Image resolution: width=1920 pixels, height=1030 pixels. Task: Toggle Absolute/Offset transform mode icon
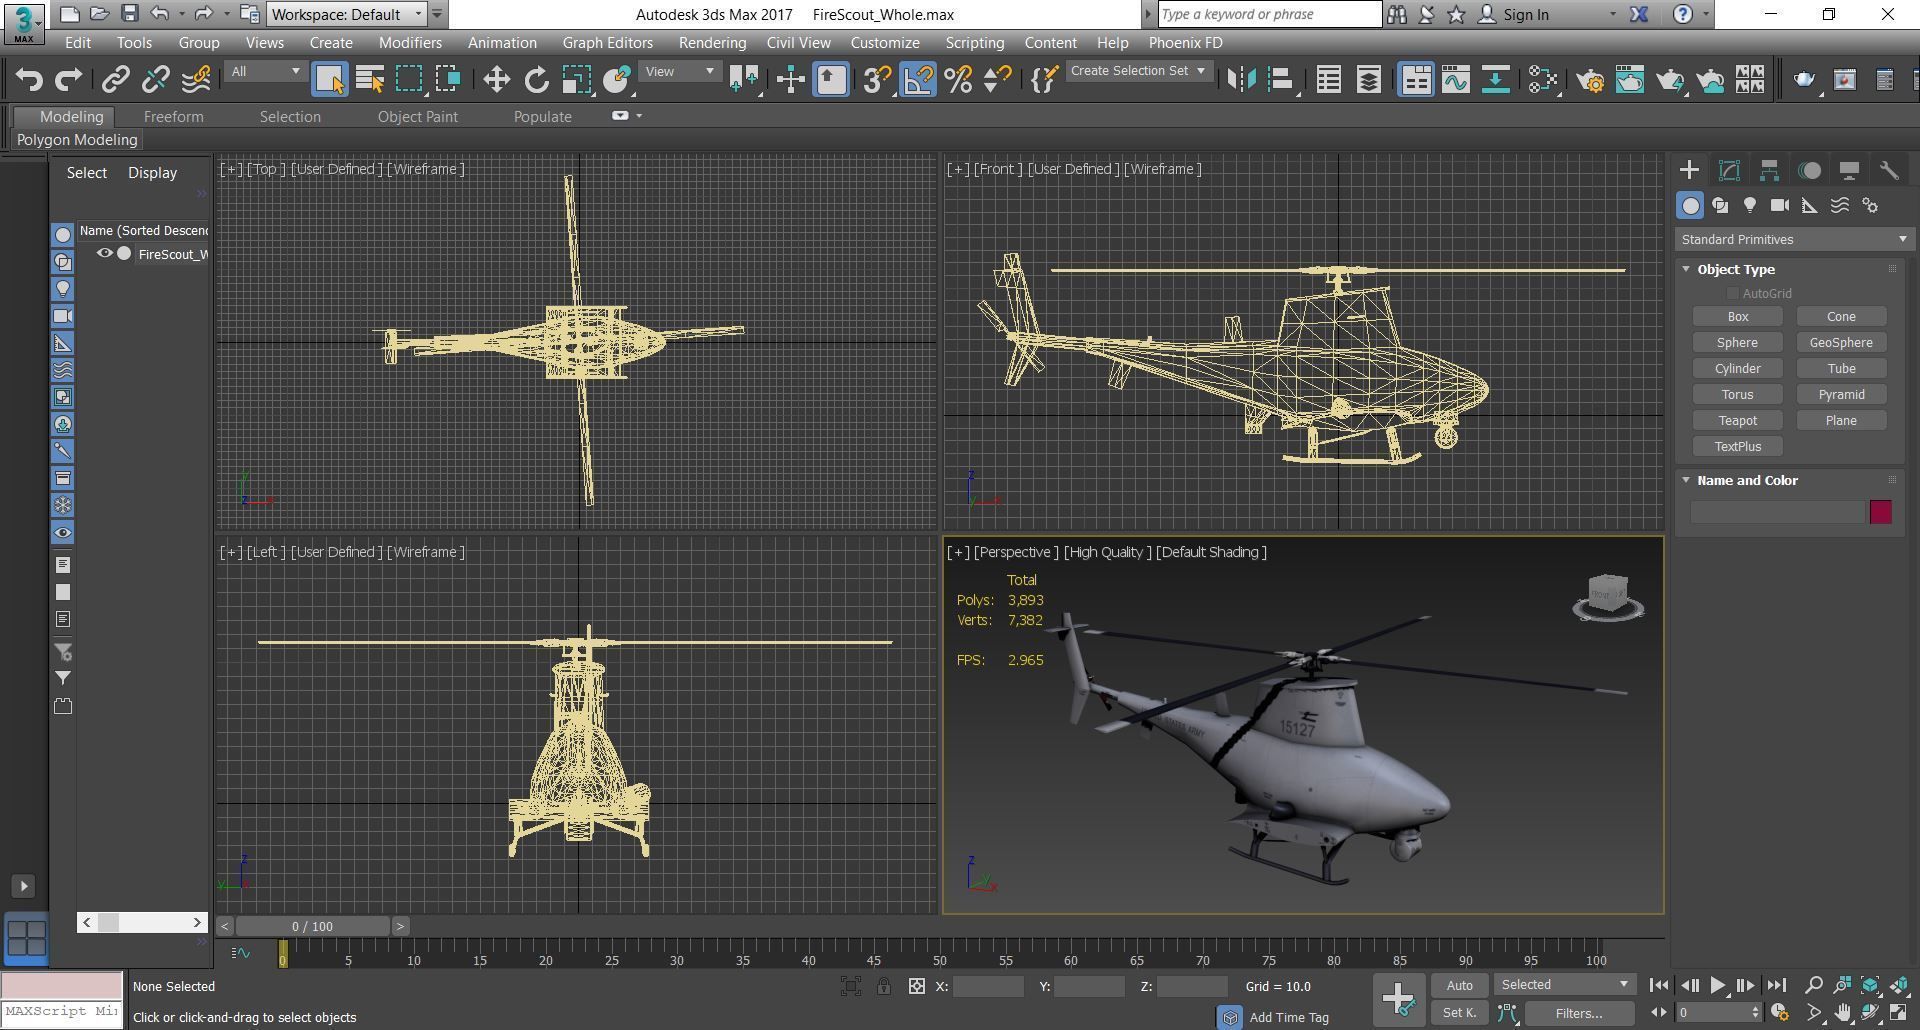916,987
